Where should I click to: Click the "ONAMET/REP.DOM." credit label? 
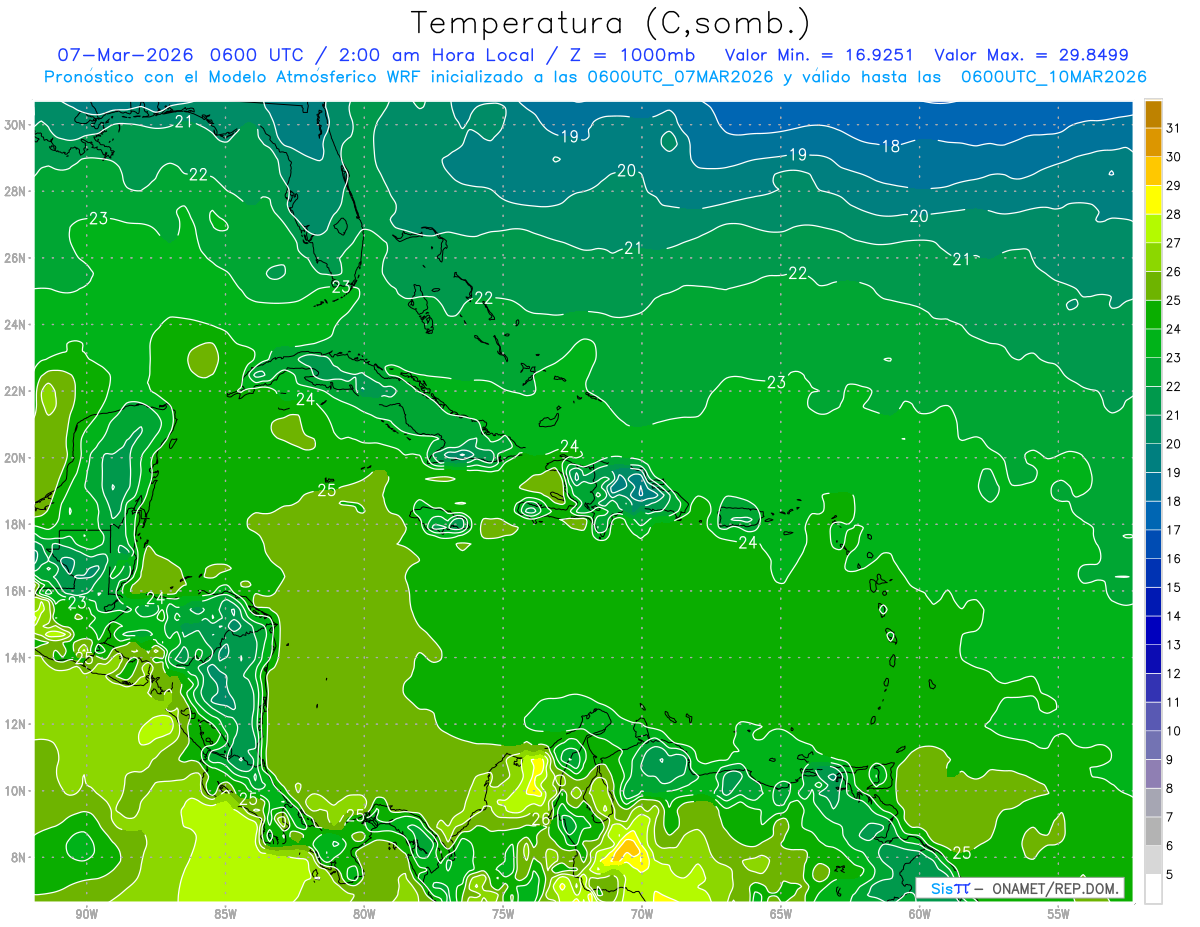tap(1055, 888)
